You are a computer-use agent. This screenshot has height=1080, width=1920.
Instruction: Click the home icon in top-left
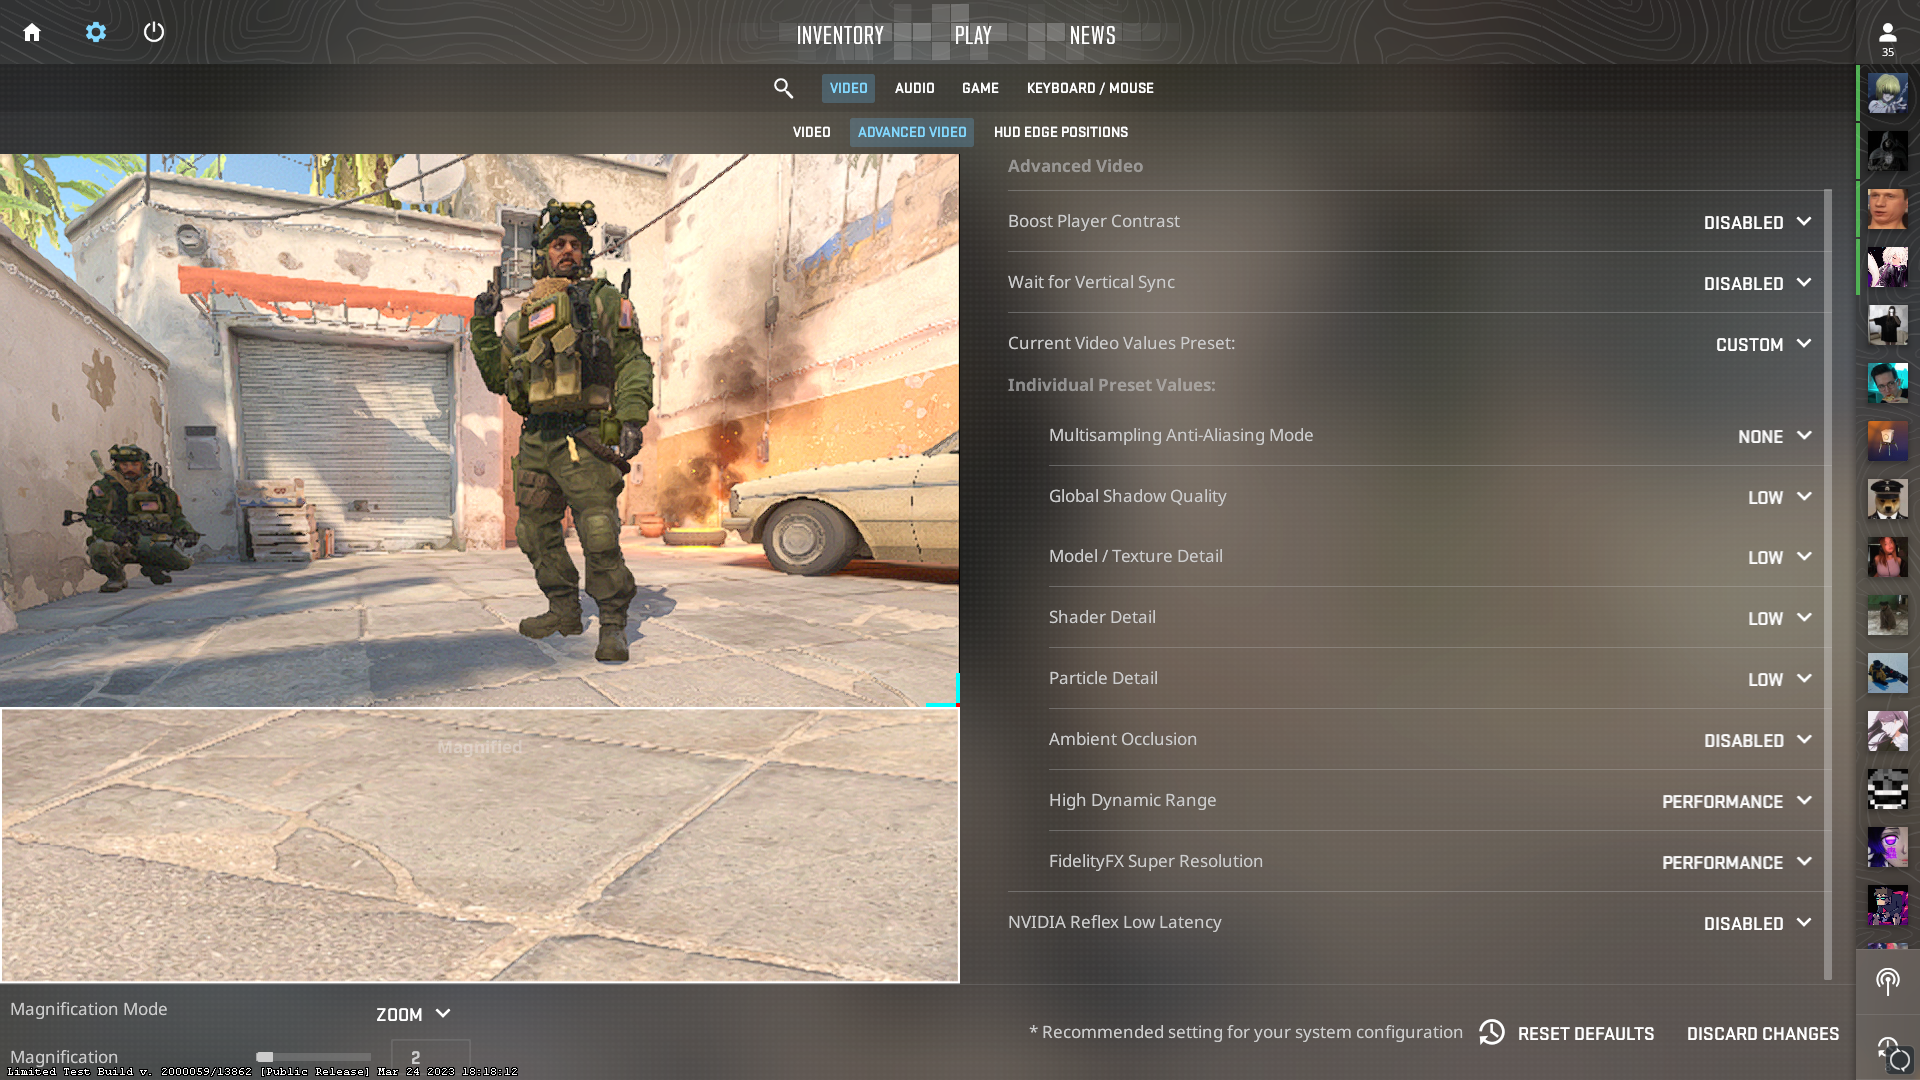(32, 32)
